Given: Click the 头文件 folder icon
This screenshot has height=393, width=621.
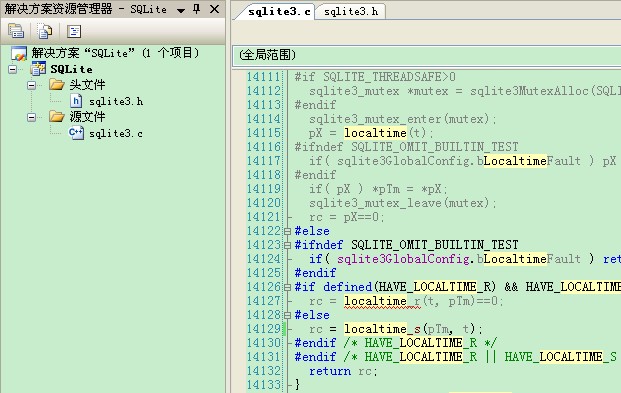Looking at the screenshot, I should (57, 84).
